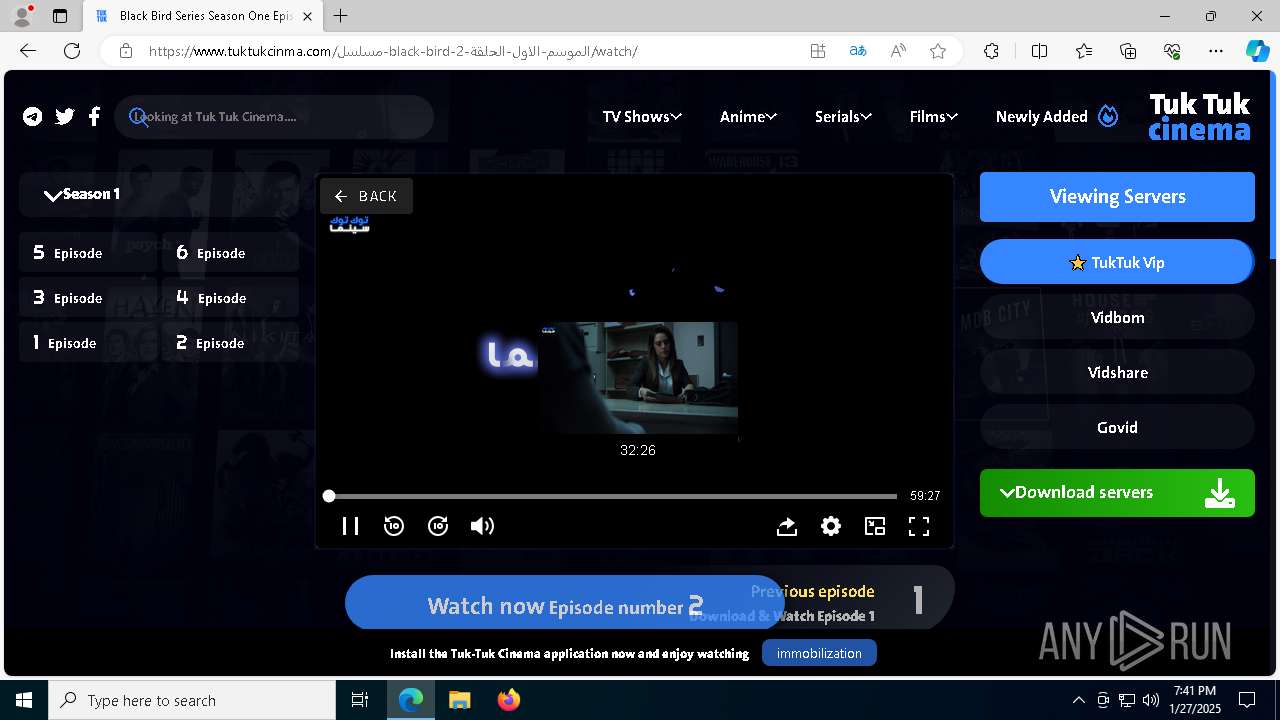Select Episode 2 from the list

tap(230, 343)
